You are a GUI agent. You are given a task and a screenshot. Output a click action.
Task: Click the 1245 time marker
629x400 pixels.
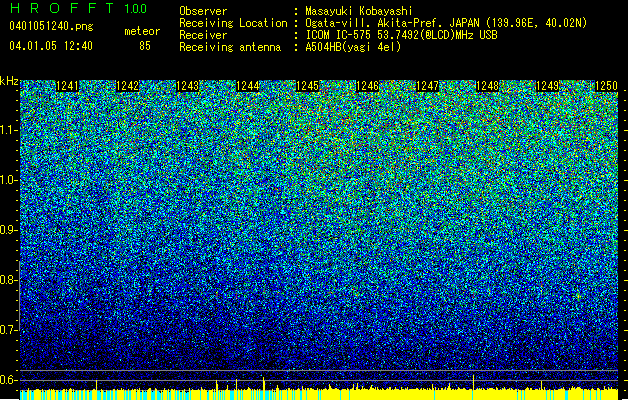tap(308, 86)
